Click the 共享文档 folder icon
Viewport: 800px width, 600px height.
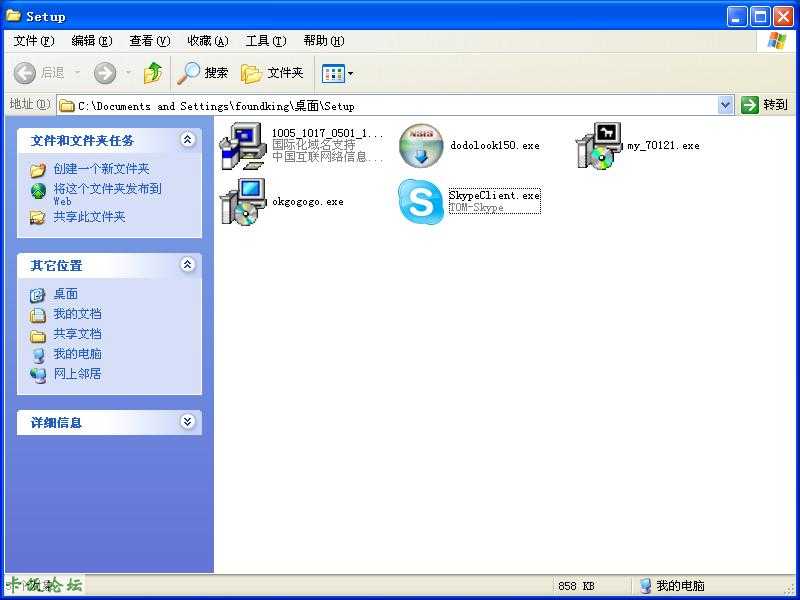click(38, 335)
